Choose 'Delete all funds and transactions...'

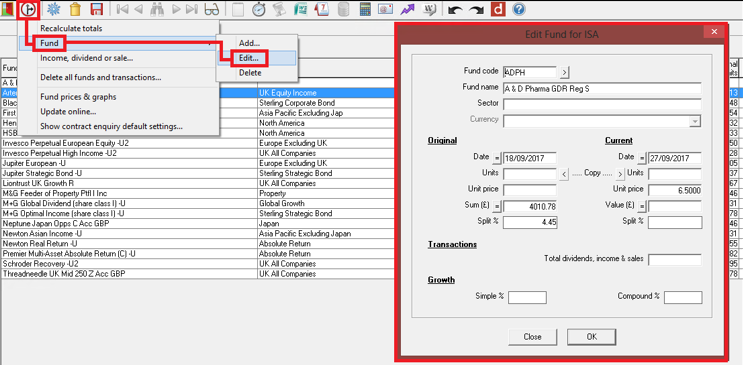pyautogui.click(x=118, y=77)
